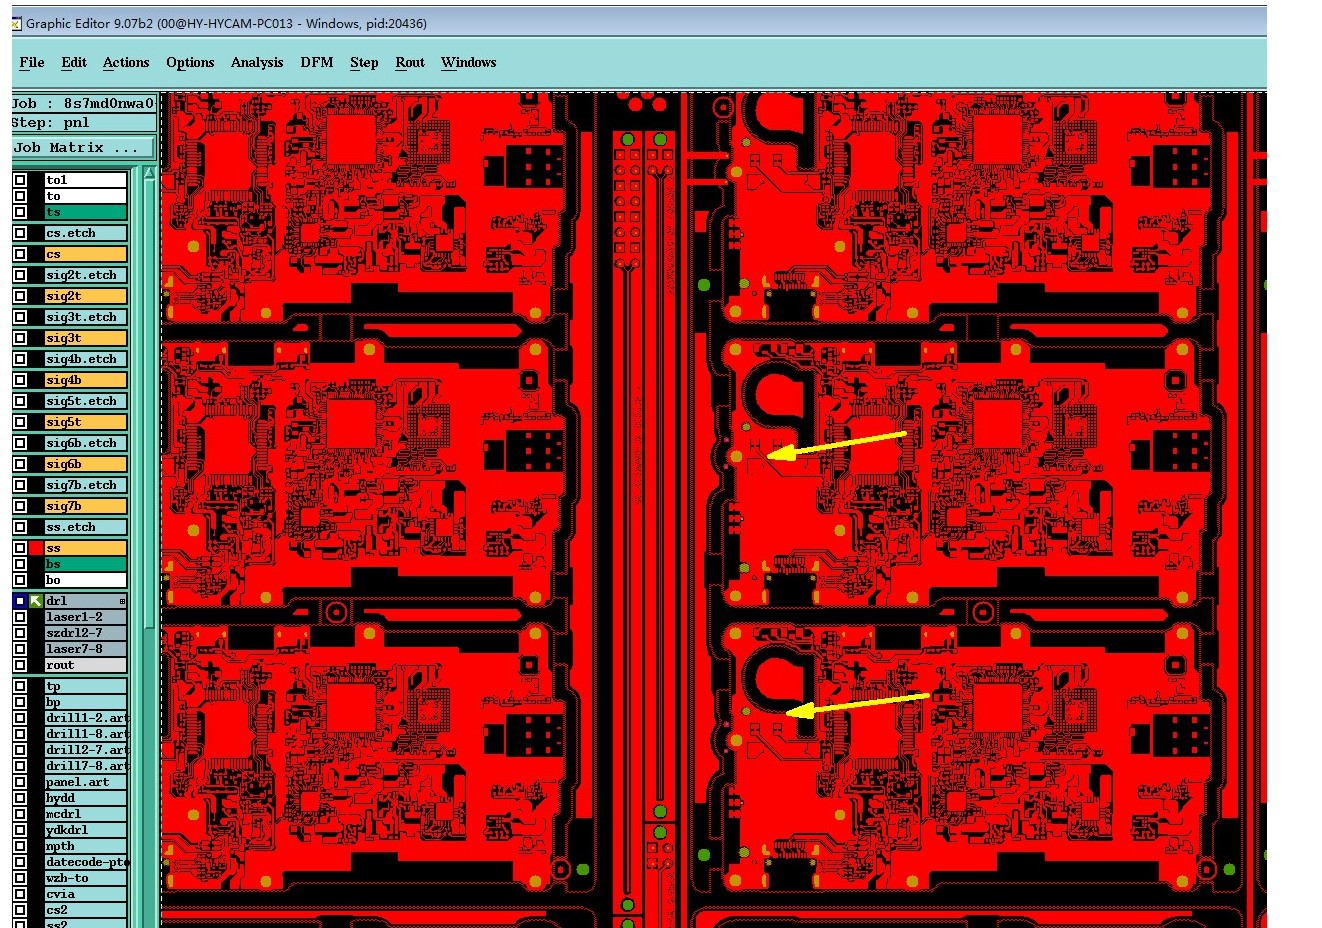Select the laser7-8 layer name
Screen dimensions: 1322x928
(86, 649)
